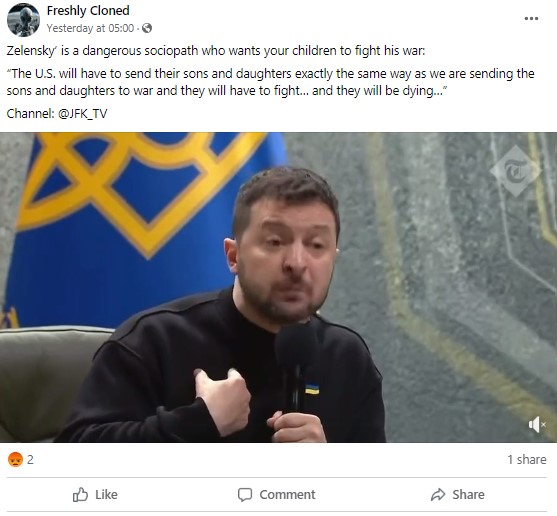
Task: Click the Like button
Action: pos(95,494)
